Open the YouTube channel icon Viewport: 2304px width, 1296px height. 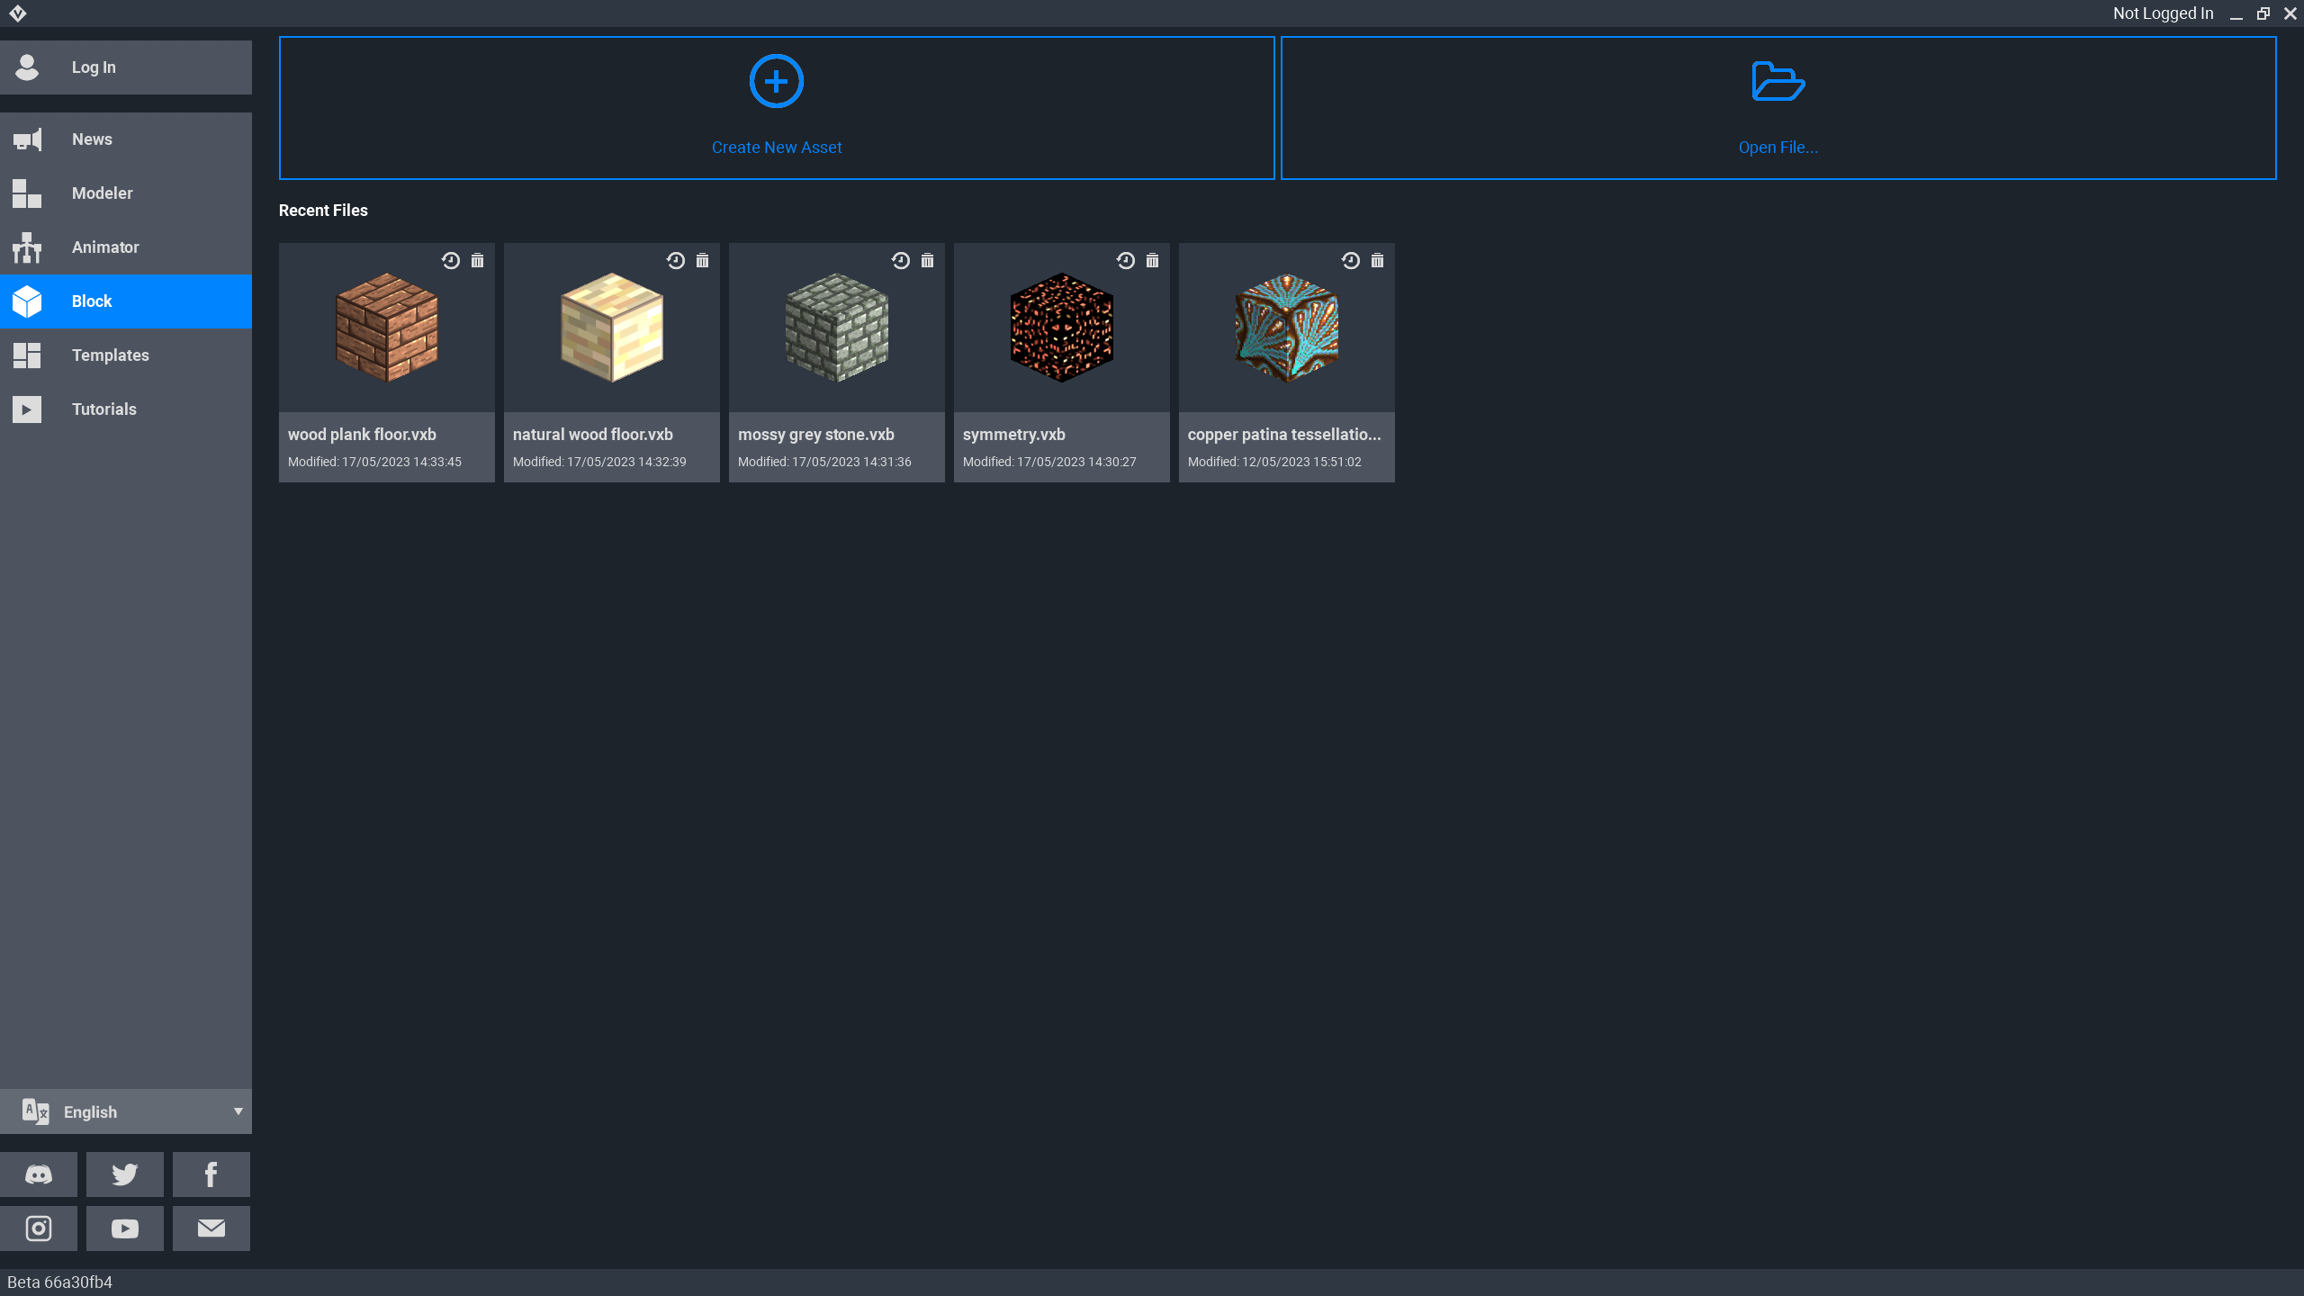pyautogui.click(x=125, y=1228)
